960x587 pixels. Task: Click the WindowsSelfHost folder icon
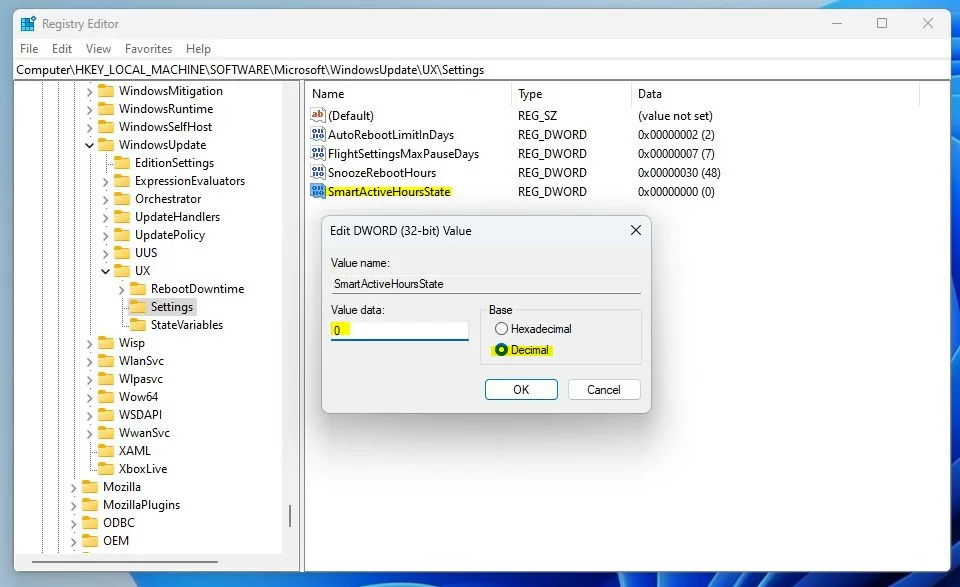[x=106, y=127]
